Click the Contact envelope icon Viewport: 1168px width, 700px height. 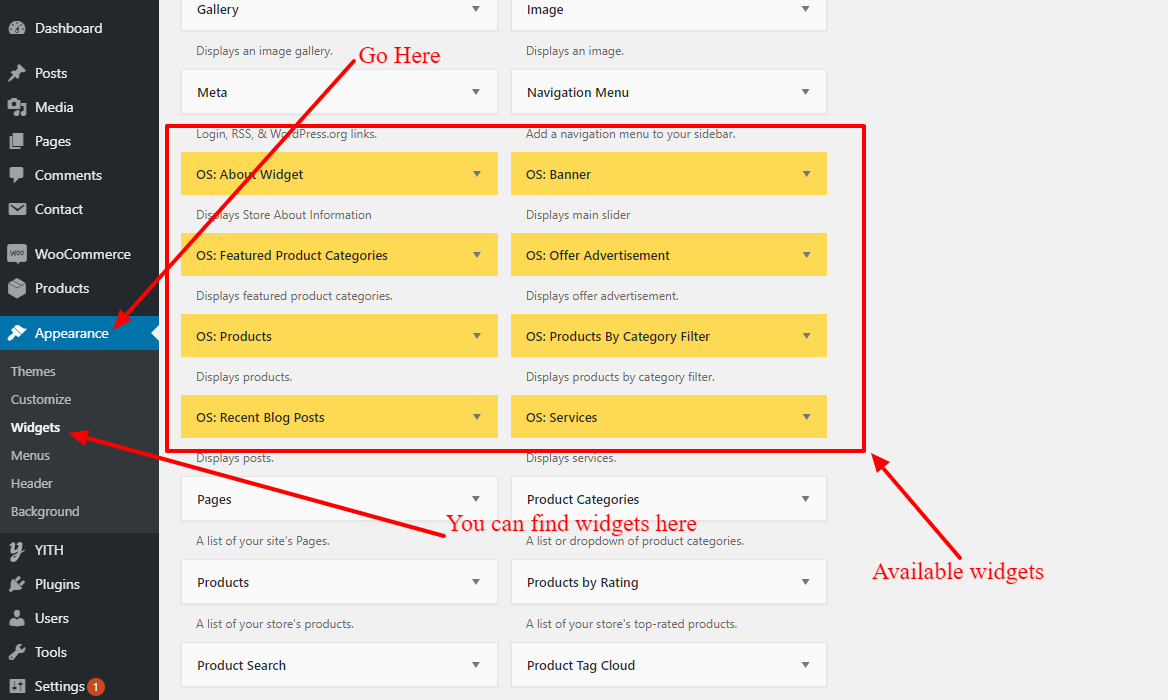click(x=17, y=209)
